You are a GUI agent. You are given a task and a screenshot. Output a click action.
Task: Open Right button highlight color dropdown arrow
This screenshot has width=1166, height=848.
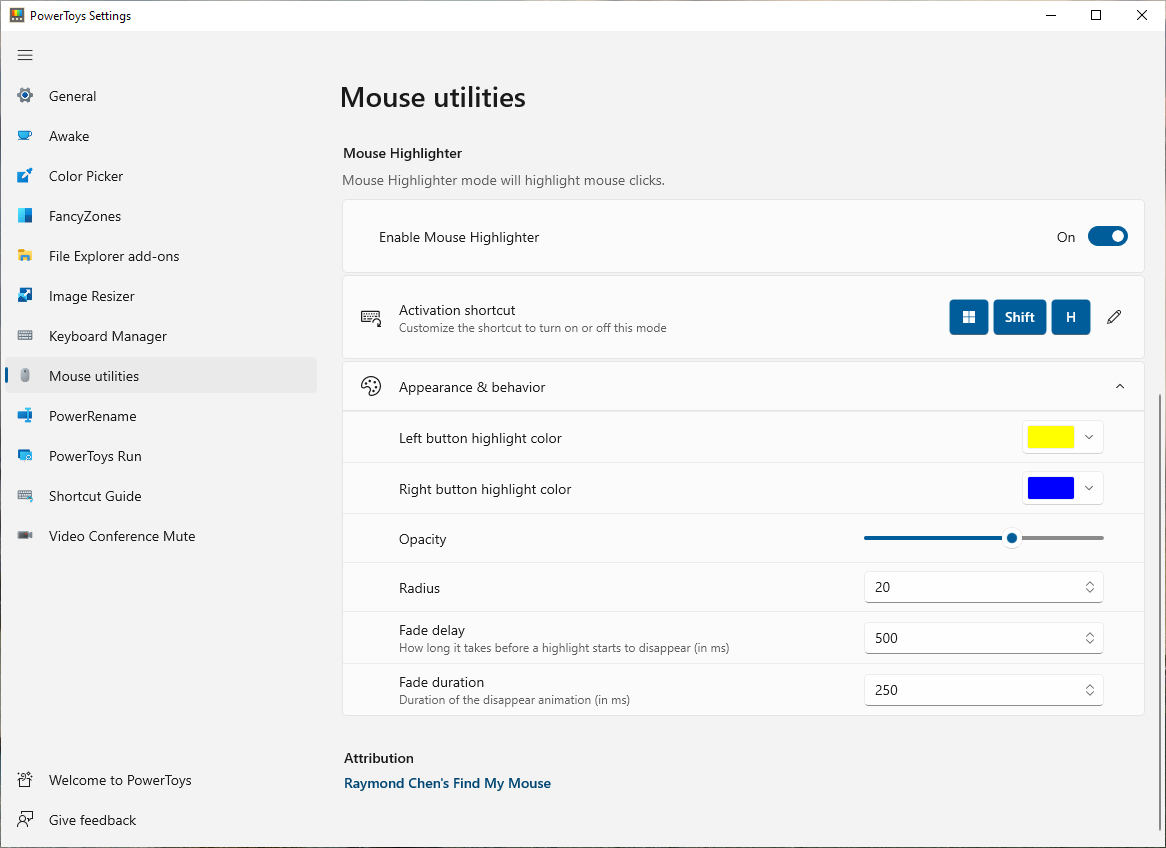[1089, 489]
